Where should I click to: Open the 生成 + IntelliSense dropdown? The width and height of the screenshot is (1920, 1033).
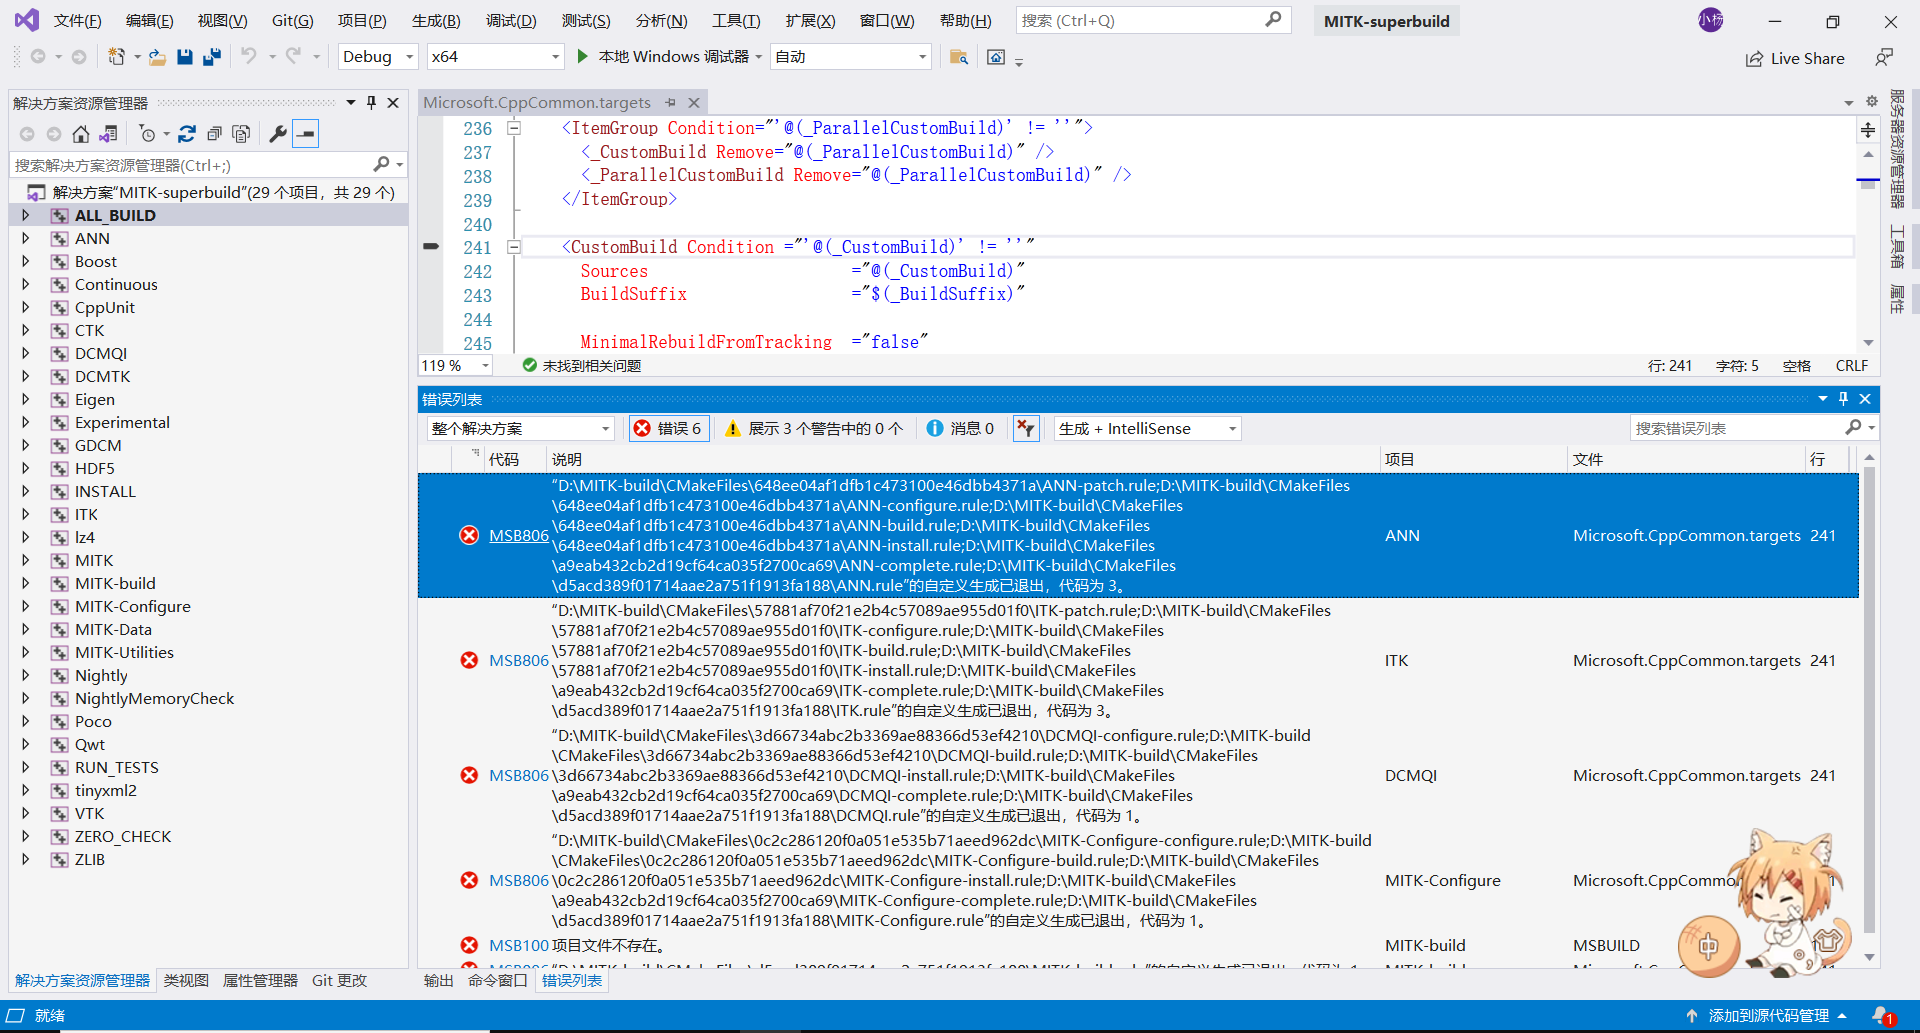tap(1148, 429)
